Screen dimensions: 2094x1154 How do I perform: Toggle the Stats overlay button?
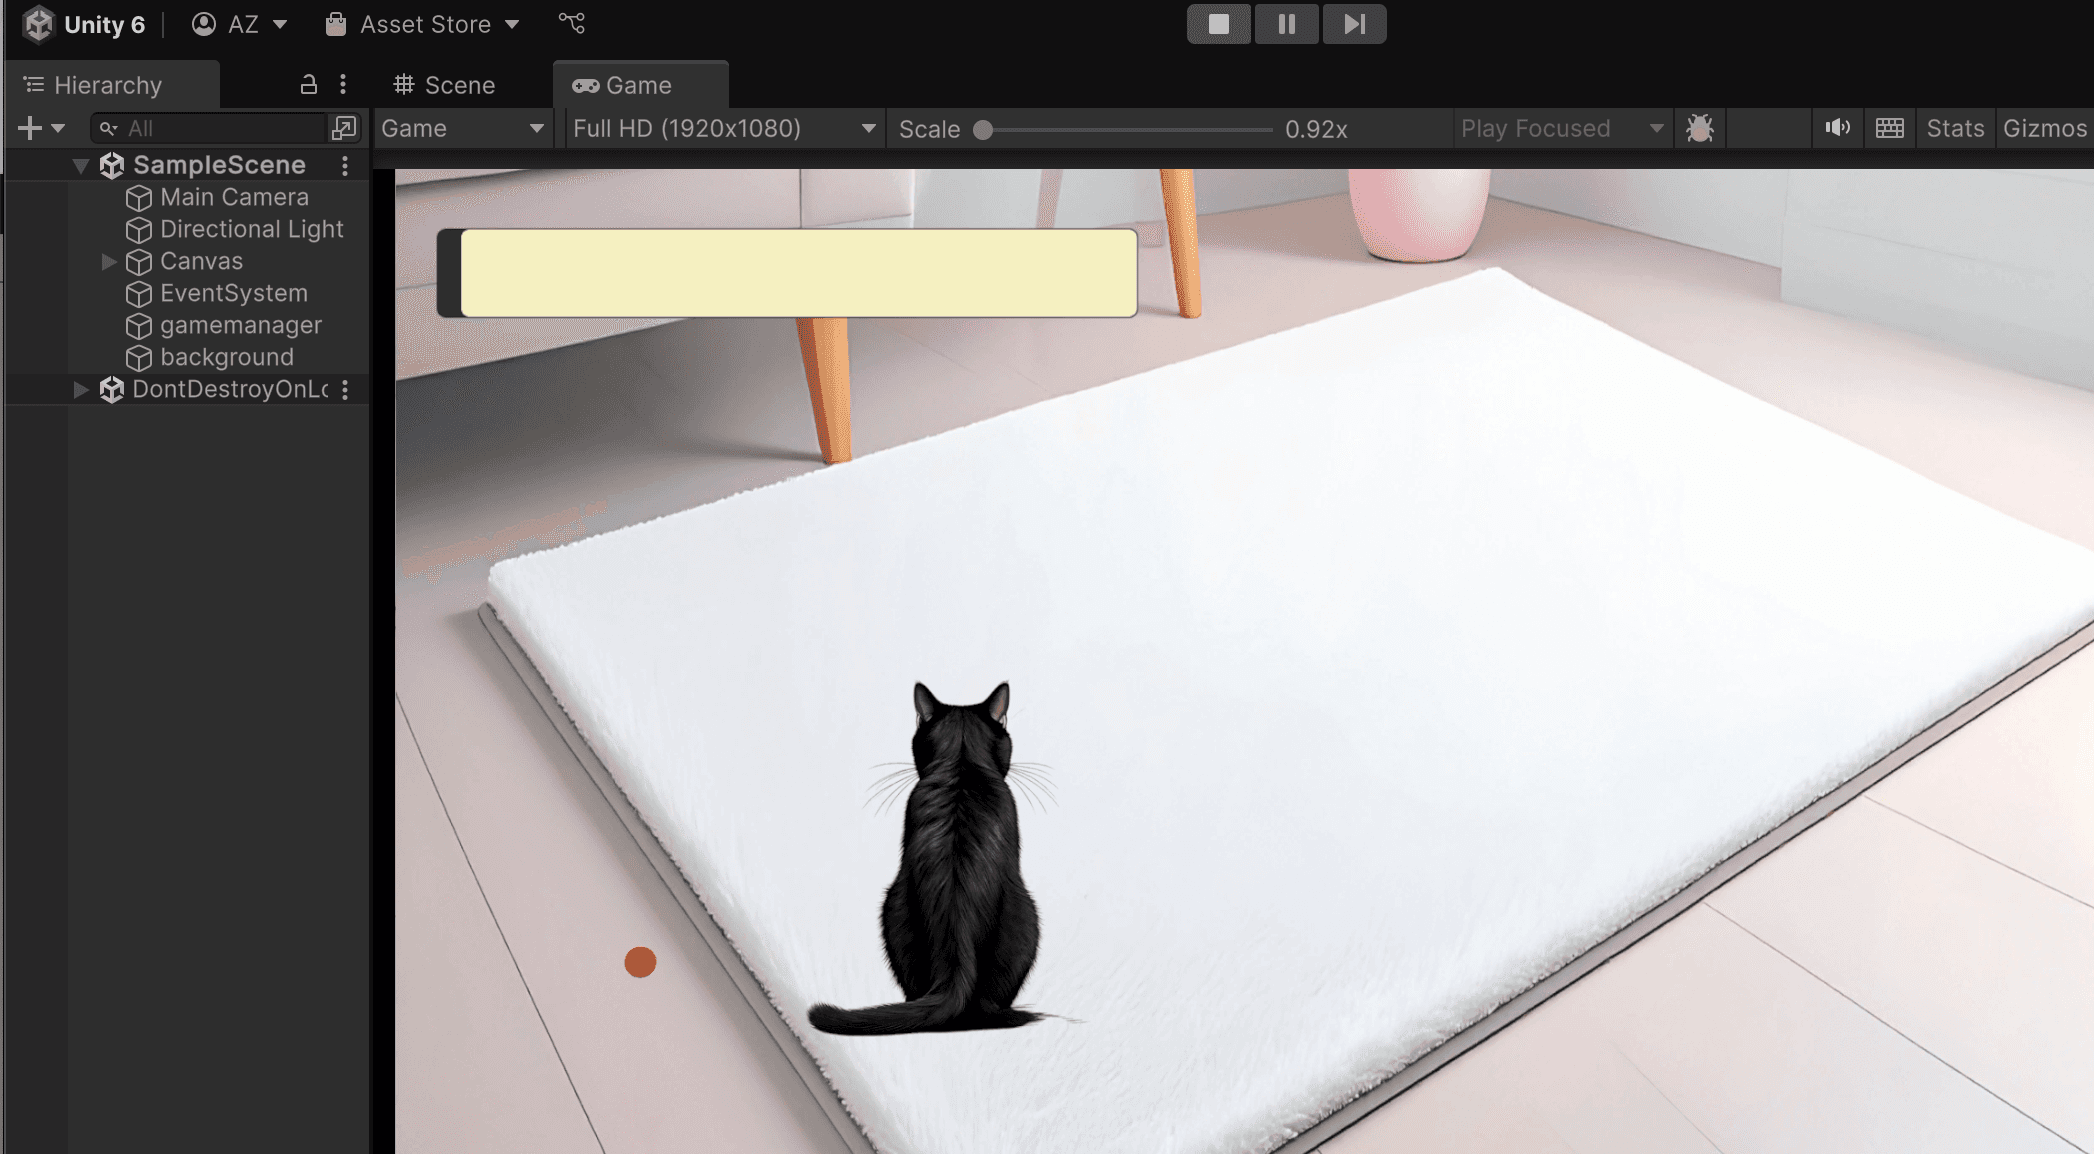[x=1954, y=128]
